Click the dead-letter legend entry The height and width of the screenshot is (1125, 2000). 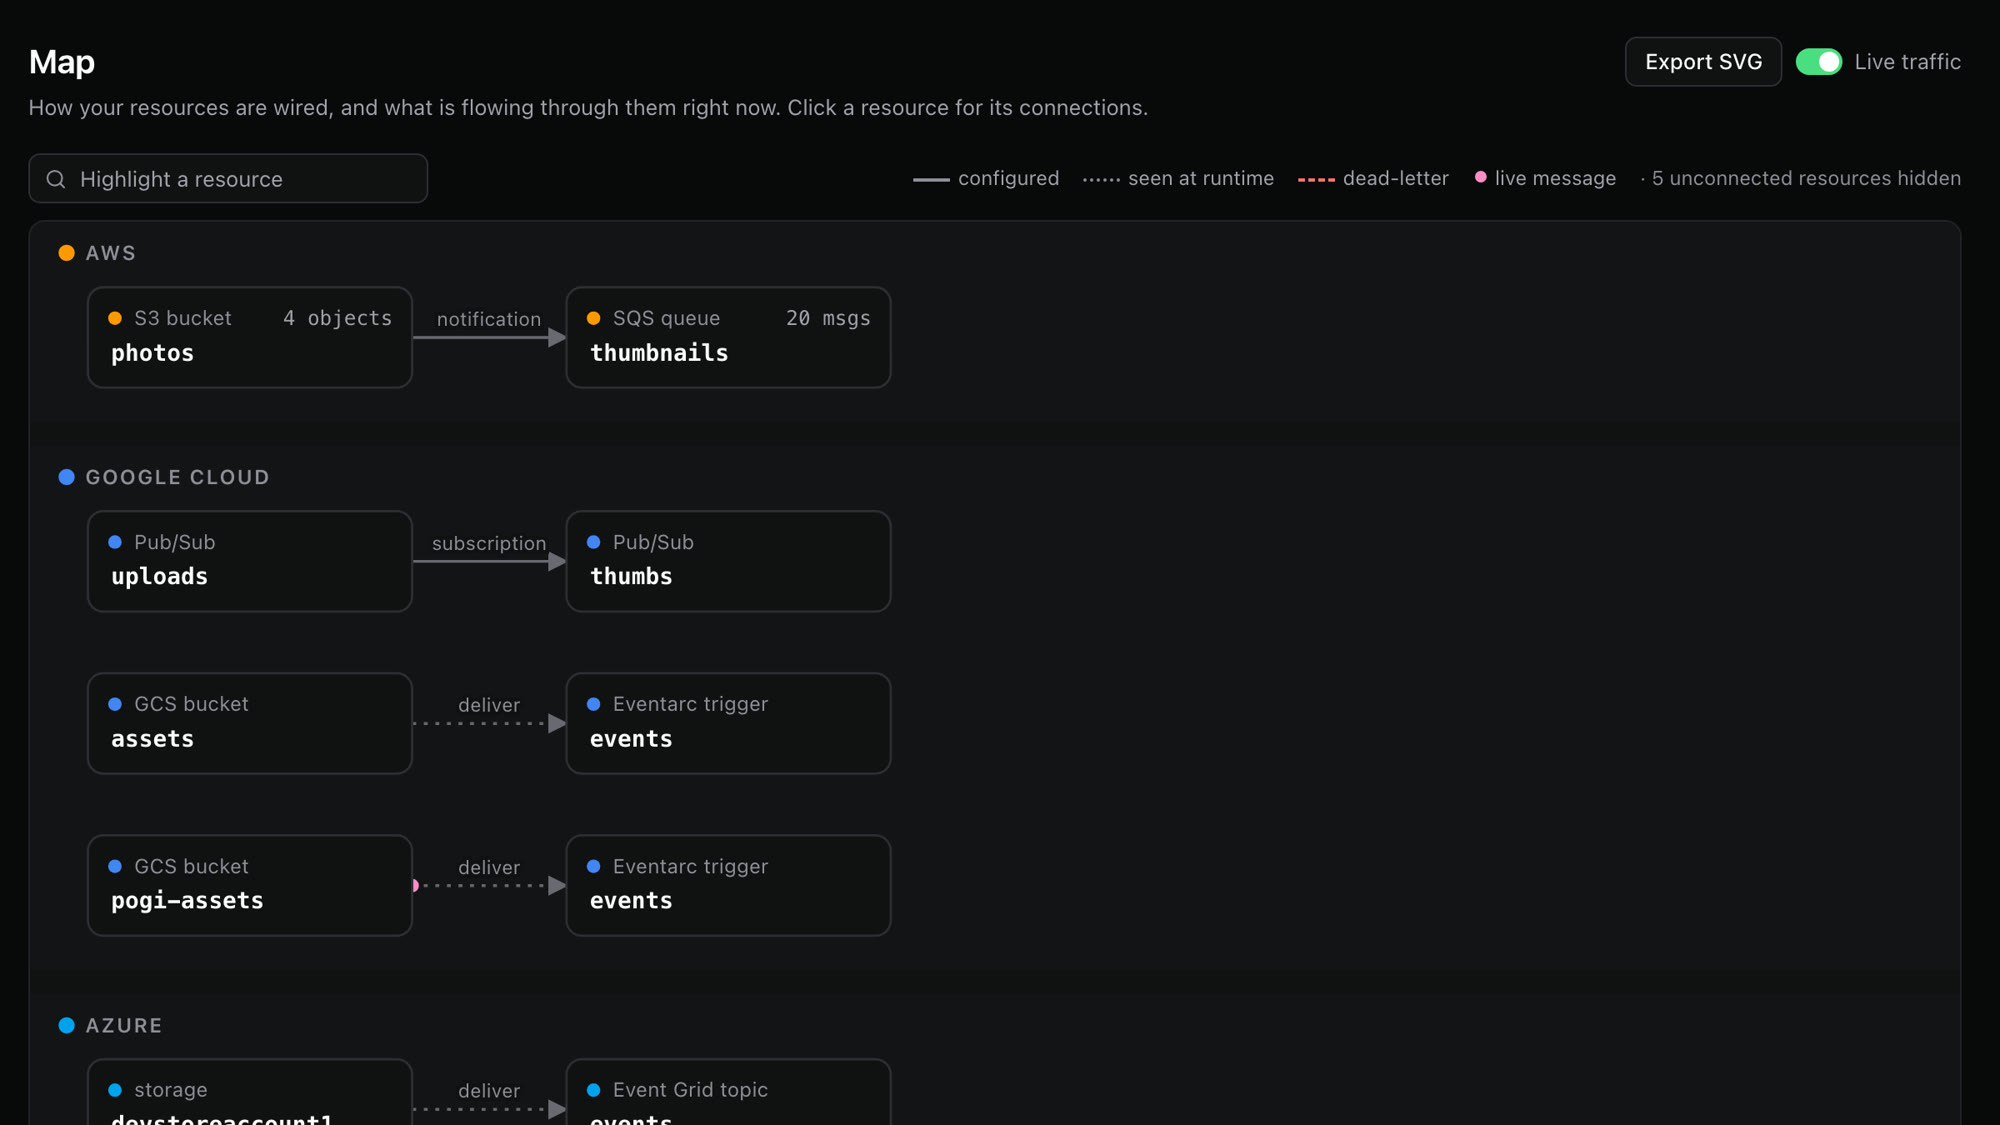[1373, 179]
